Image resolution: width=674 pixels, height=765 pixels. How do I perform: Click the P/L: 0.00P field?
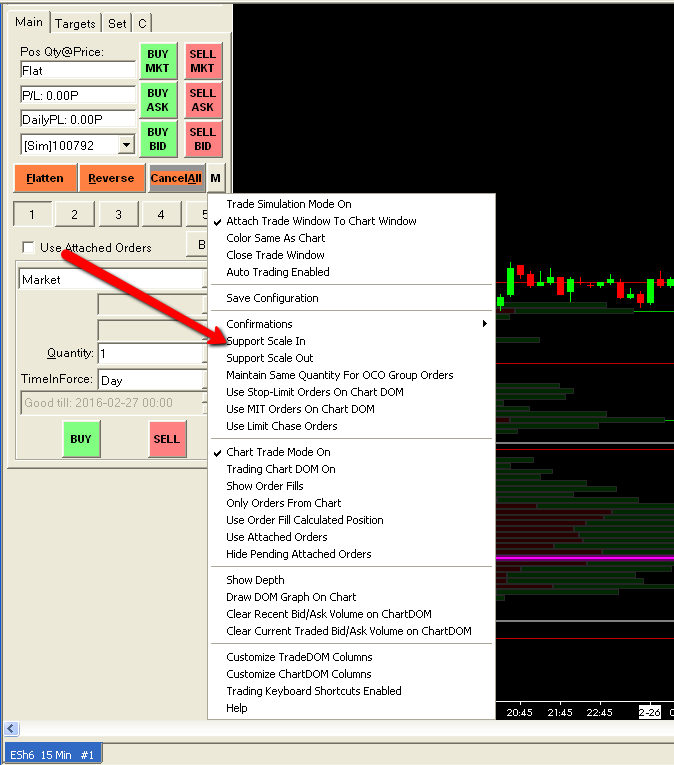tap(78, 95)
